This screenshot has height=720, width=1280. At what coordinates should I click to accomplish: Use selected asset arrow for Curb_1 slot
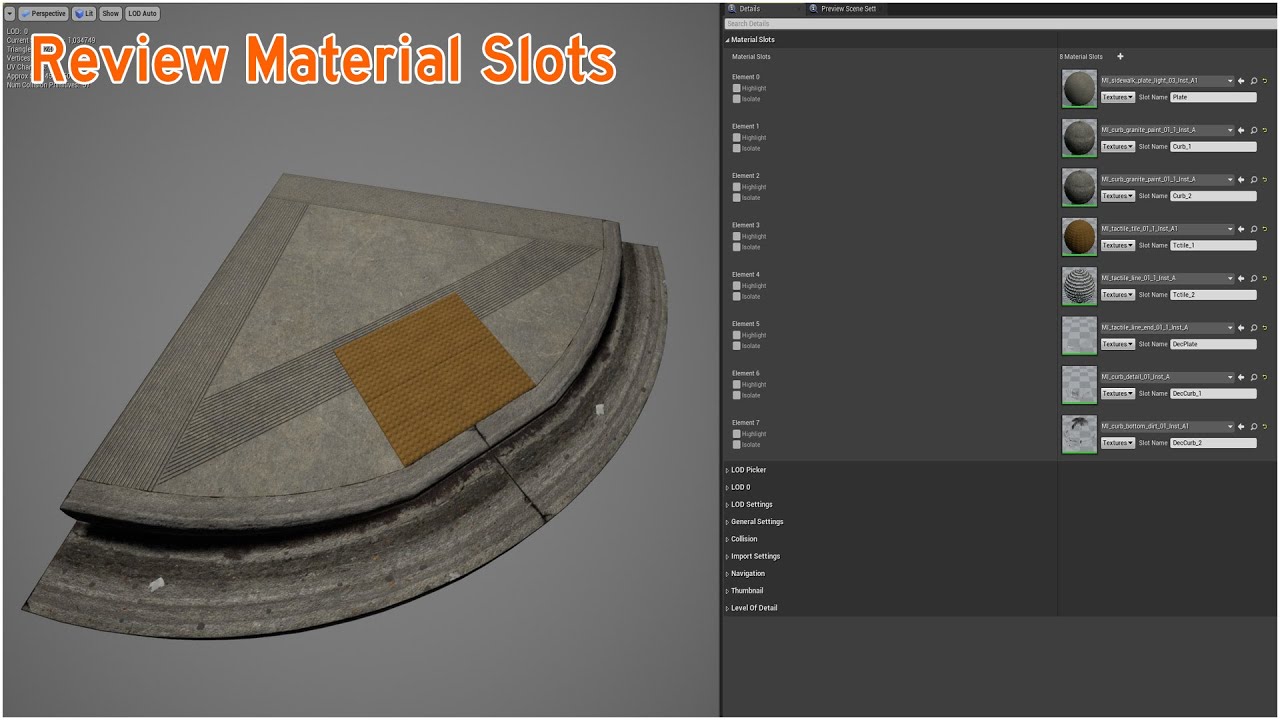[1241, 130]
